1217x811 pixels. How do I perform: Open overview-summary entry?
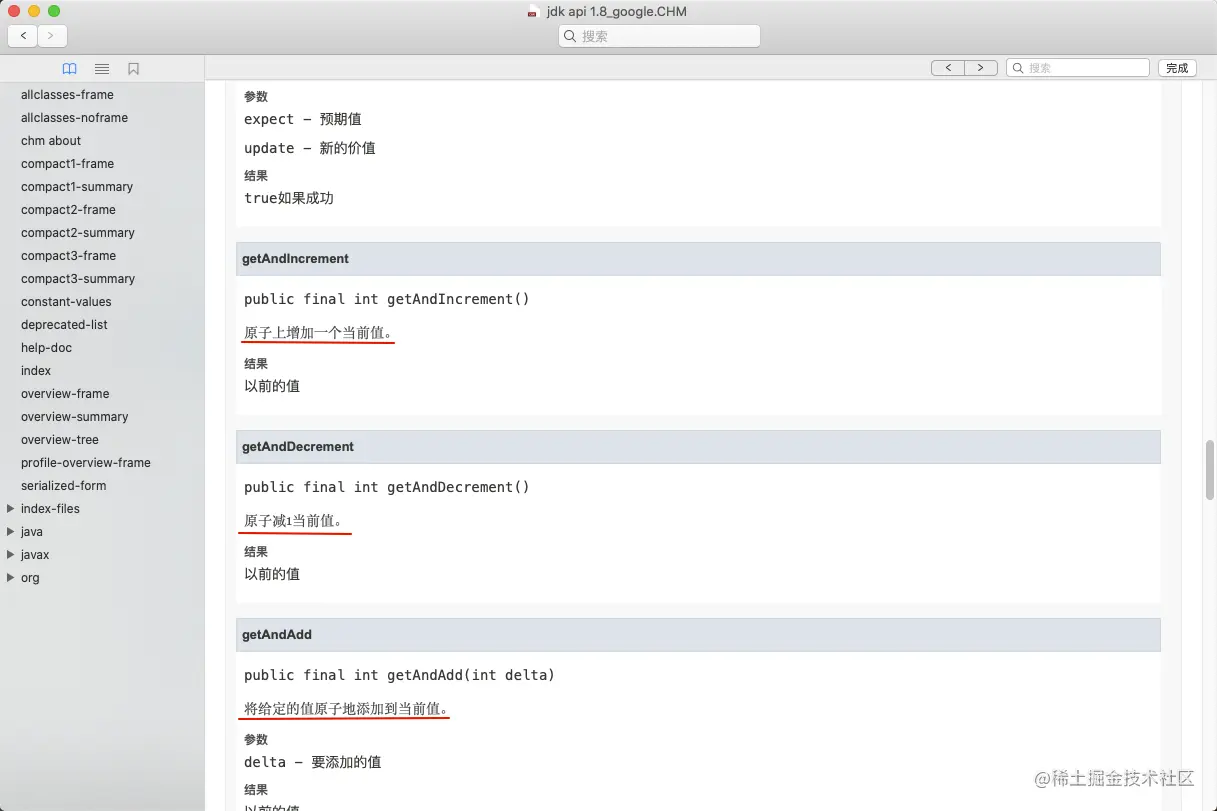tap(75, 417)
